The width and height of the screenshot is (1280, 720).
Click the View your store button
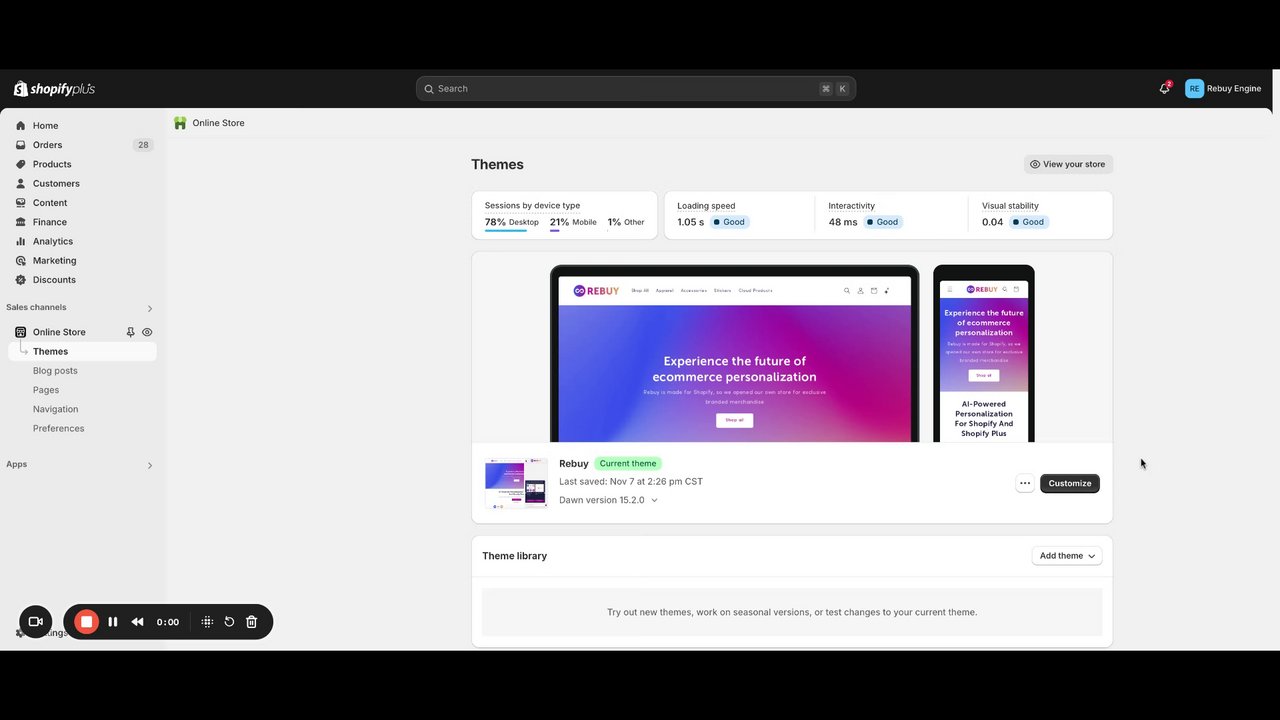click(1068, 164)
